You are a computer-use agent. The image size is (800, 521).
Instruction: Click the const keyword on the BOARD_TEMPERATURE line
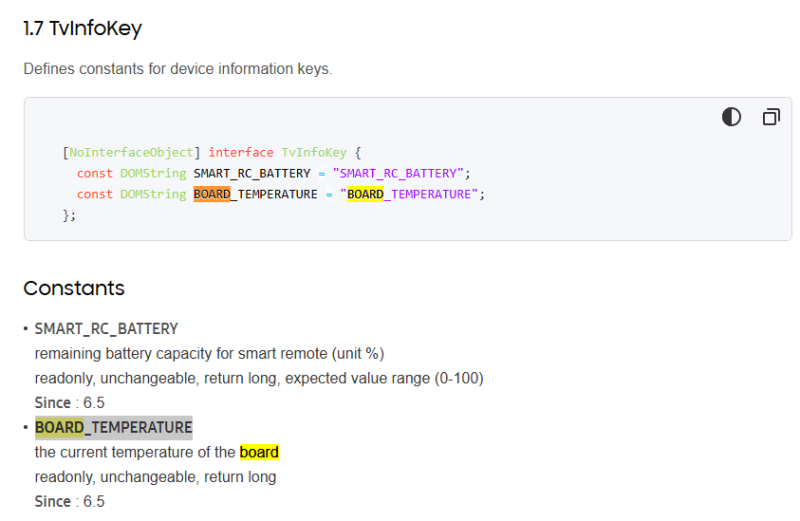tap(95, 194)
